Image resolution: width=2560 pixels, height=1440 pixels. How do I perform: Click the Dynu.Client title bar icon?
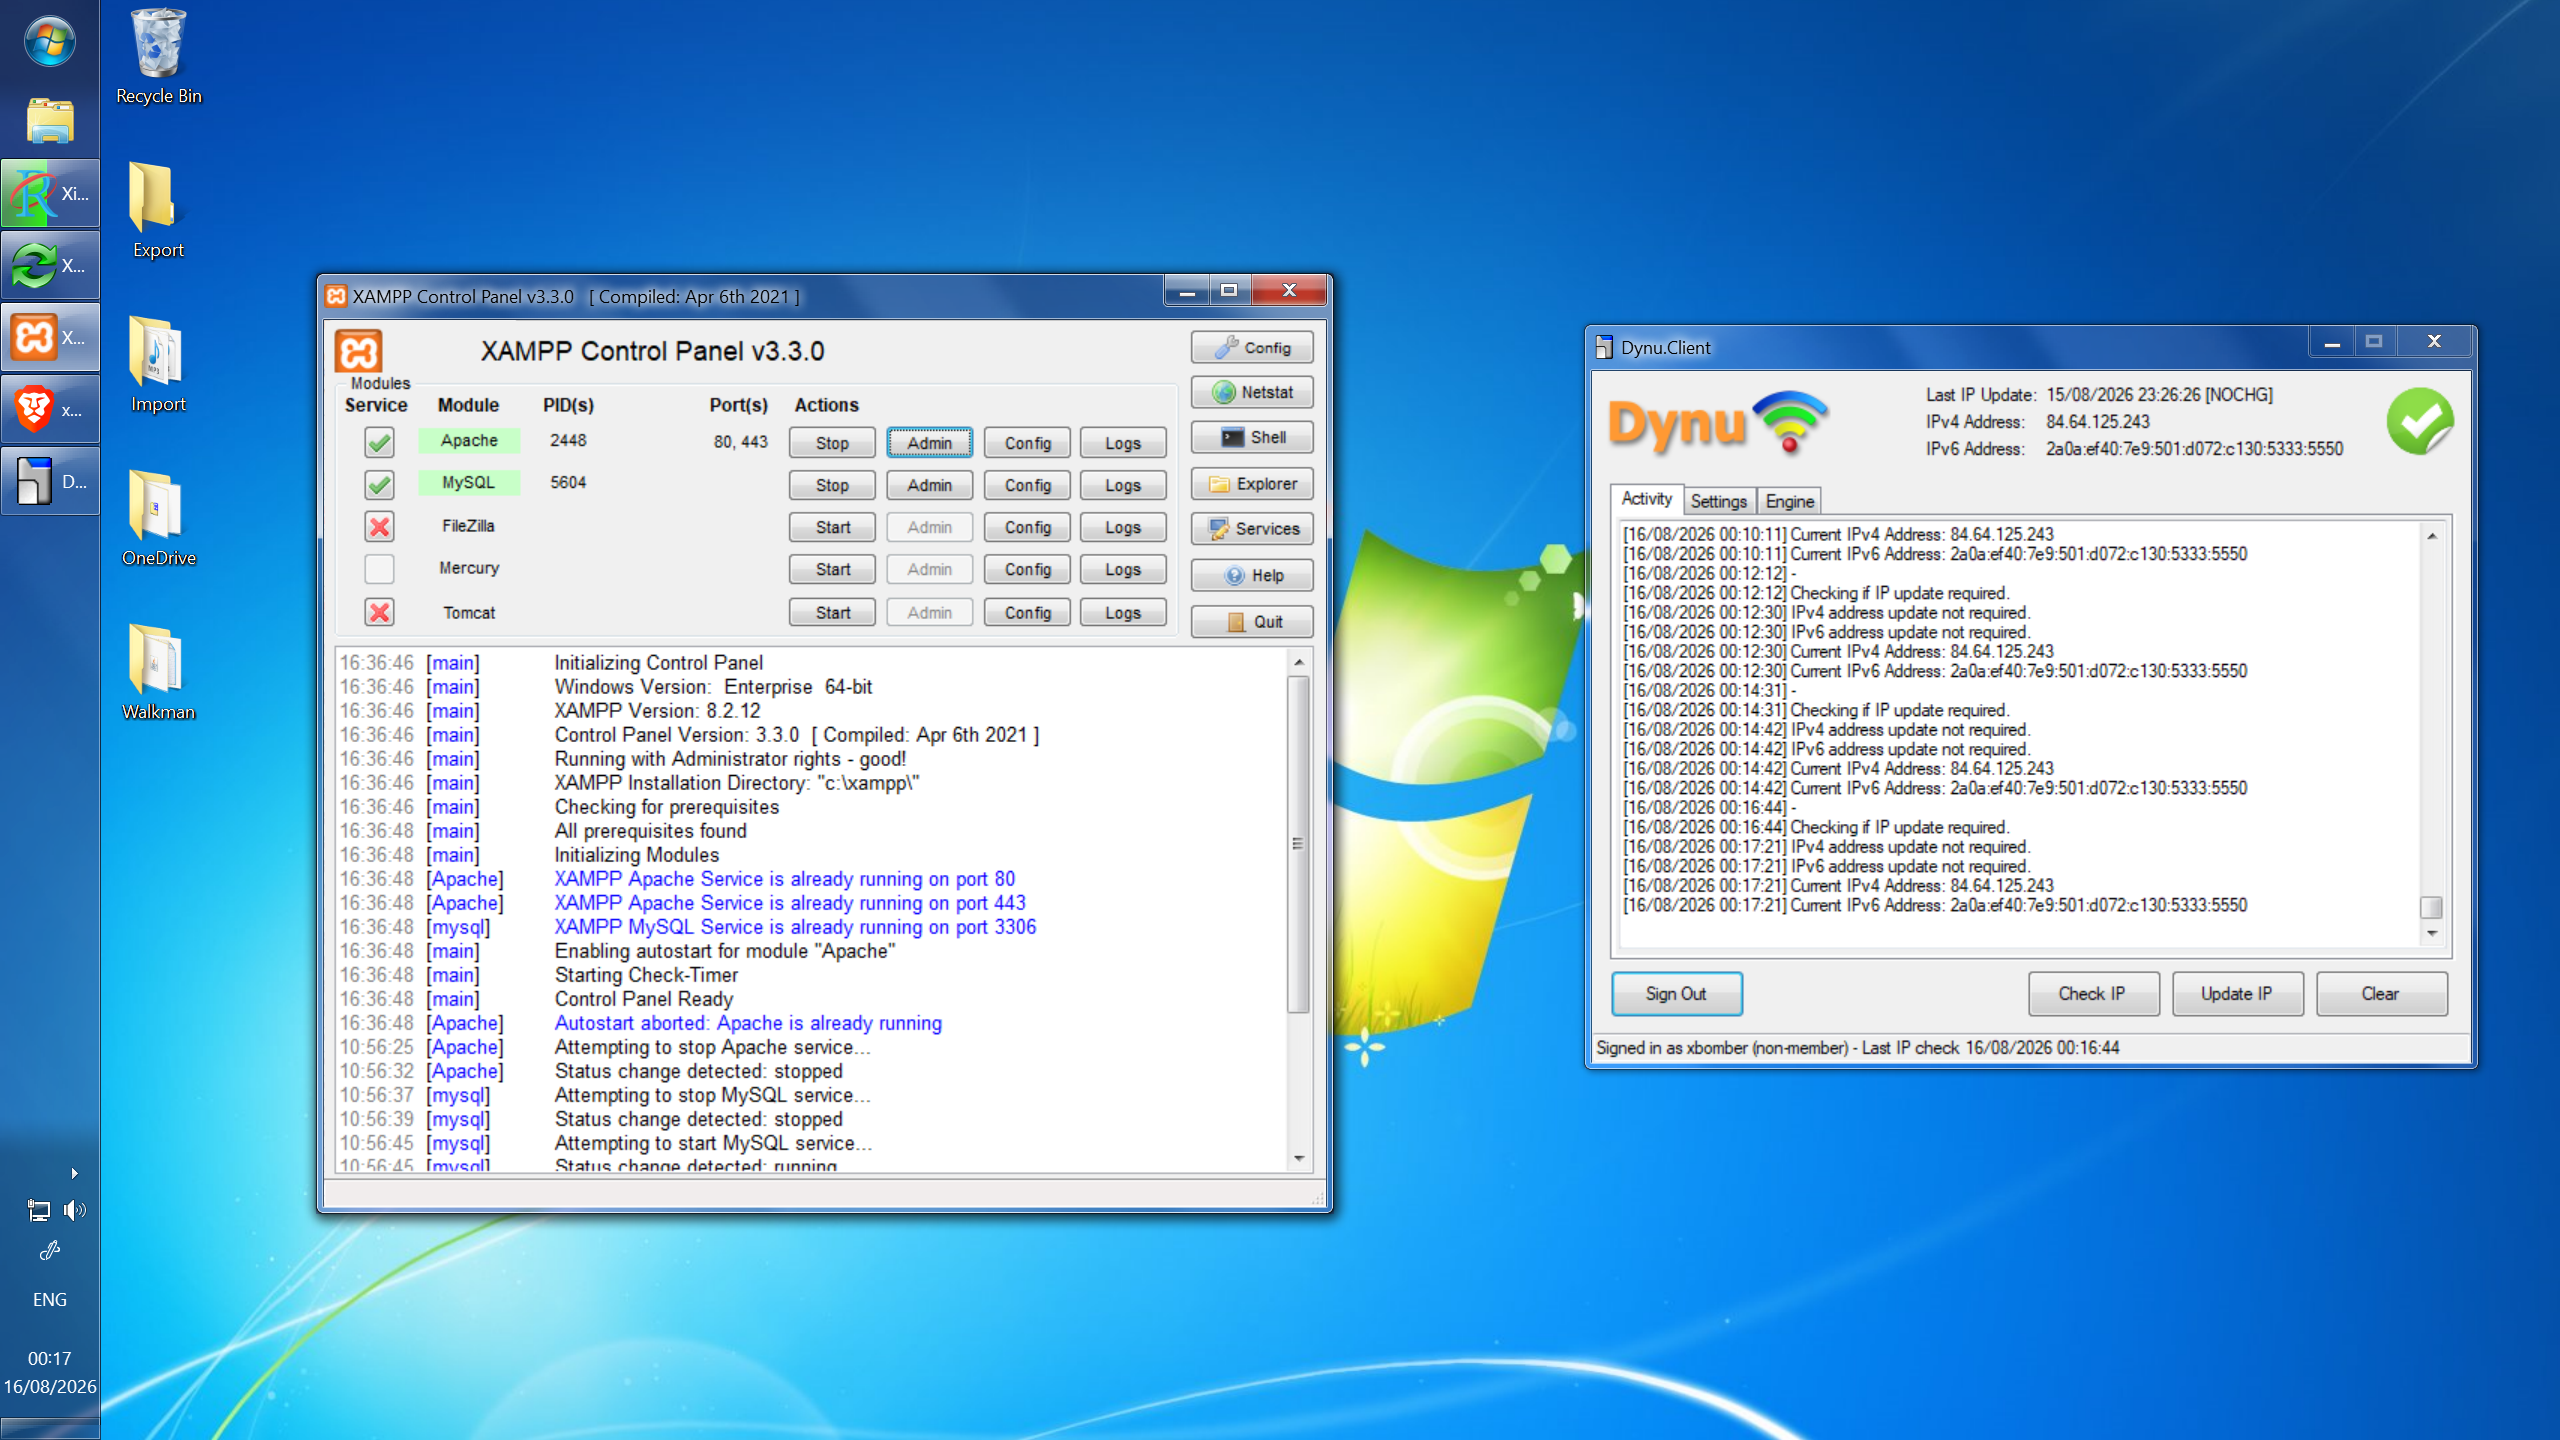coord(1604,347)
